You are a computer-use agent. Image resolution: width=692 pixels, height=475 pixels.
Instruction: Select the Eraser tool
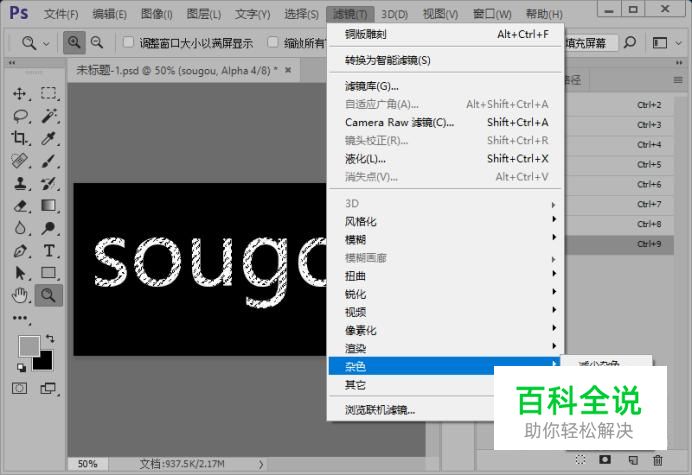19,206
